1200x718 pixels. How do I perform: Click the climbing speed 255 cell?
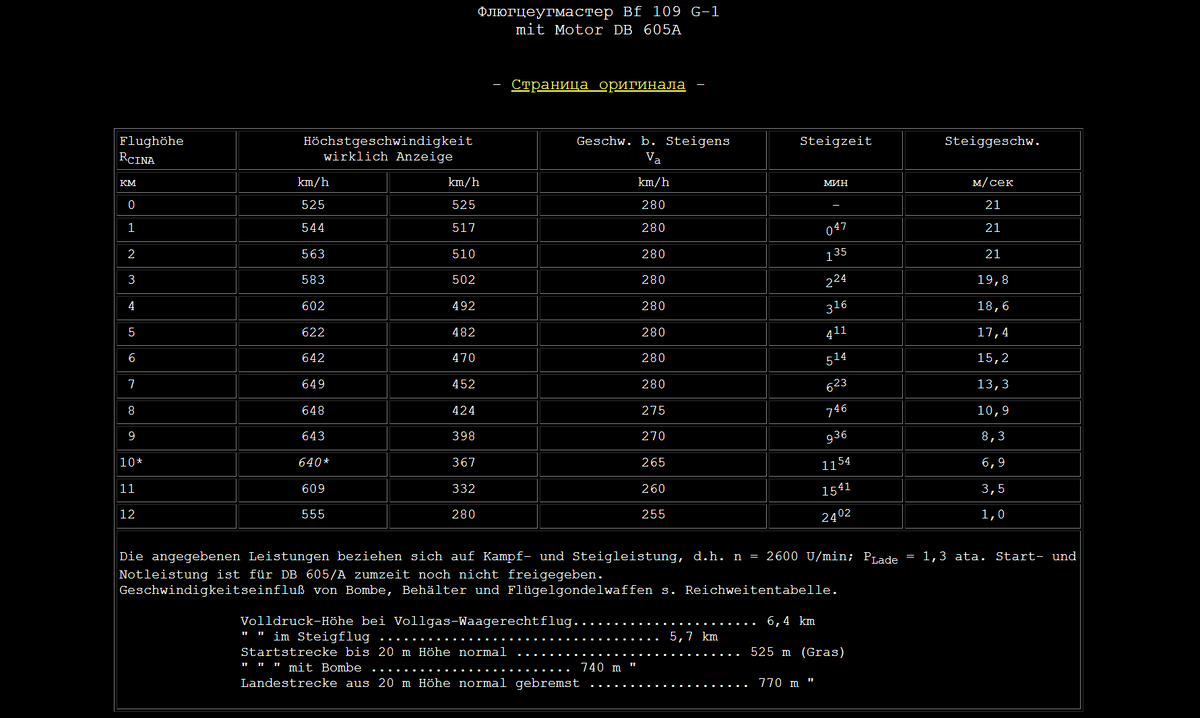point(653,515)
